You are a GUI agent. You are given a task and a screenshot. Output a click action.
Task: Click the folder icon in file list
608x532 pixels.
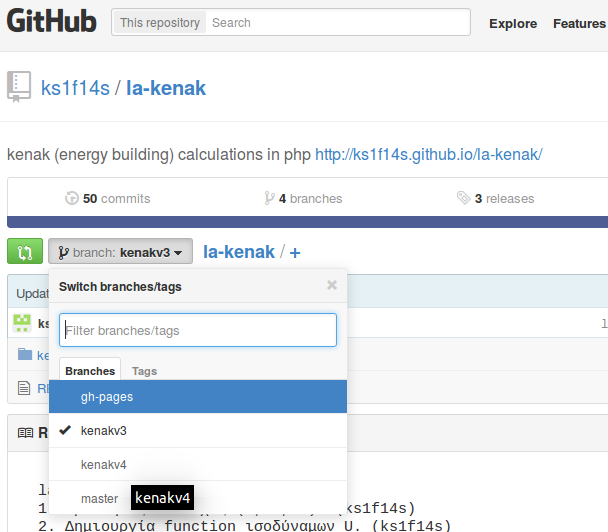click(25, 355)
